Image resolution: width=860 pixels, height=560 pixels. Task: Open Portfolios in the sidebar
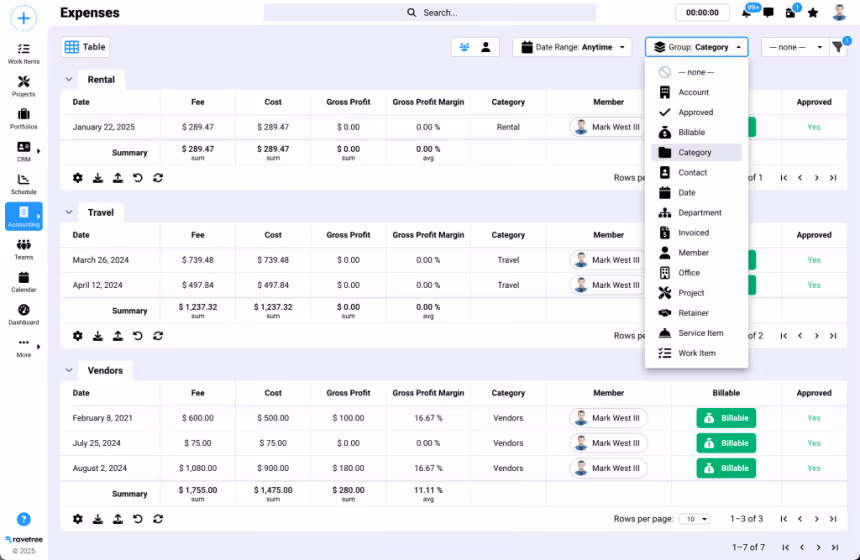24,119
